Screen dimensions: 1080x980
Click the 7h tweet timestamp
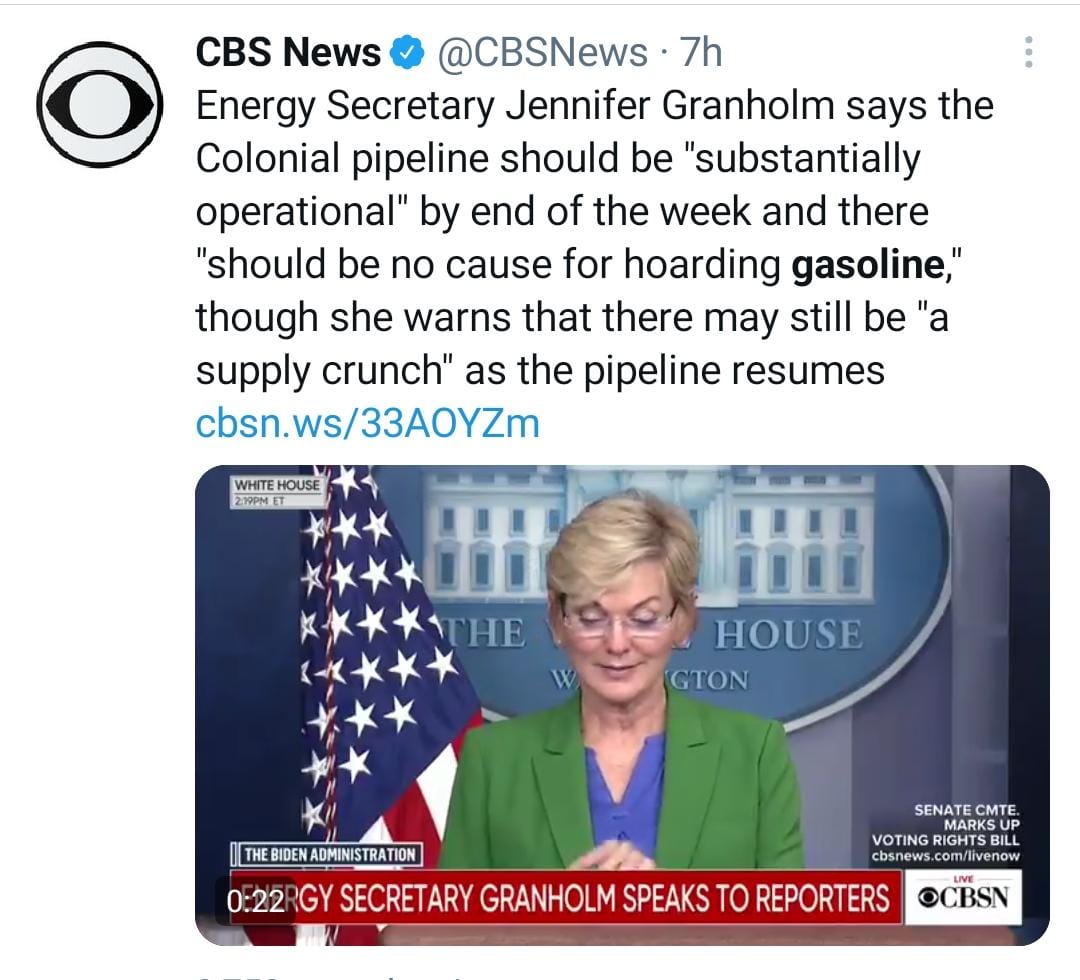[x=700, y=54]
